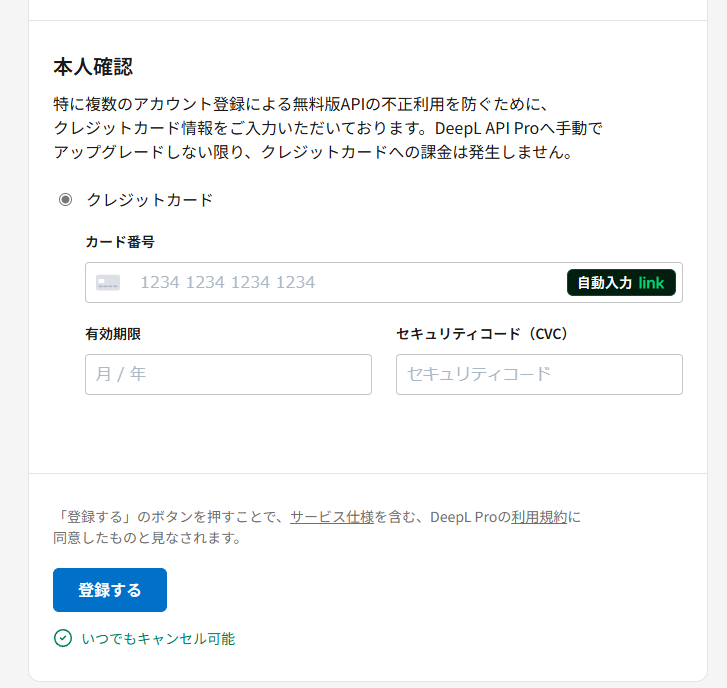Click the green link logo in the autofill button
This screenshot has height=688, width=727.
(x=651, y=283)
